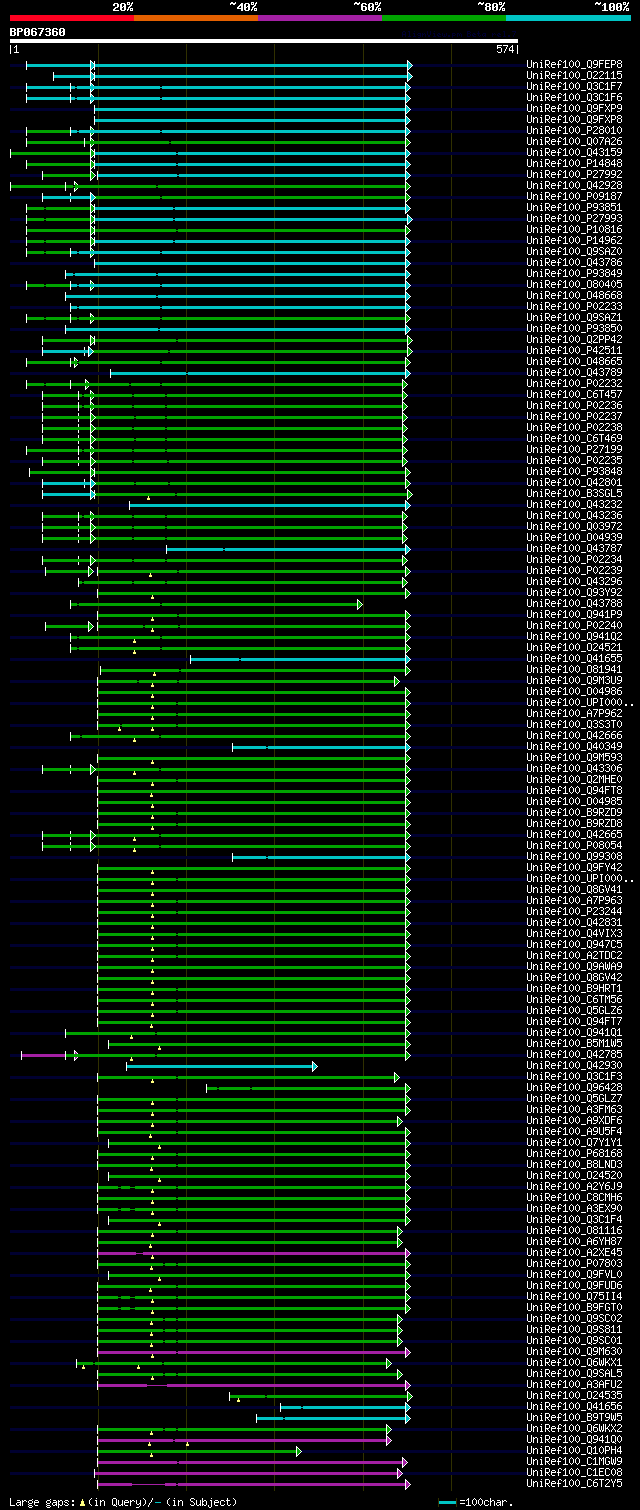Viewport: 640px width, 1510px height.
Task: Open hit UniRef100_Q3C1F7
Action: click(x=573, y=87)
